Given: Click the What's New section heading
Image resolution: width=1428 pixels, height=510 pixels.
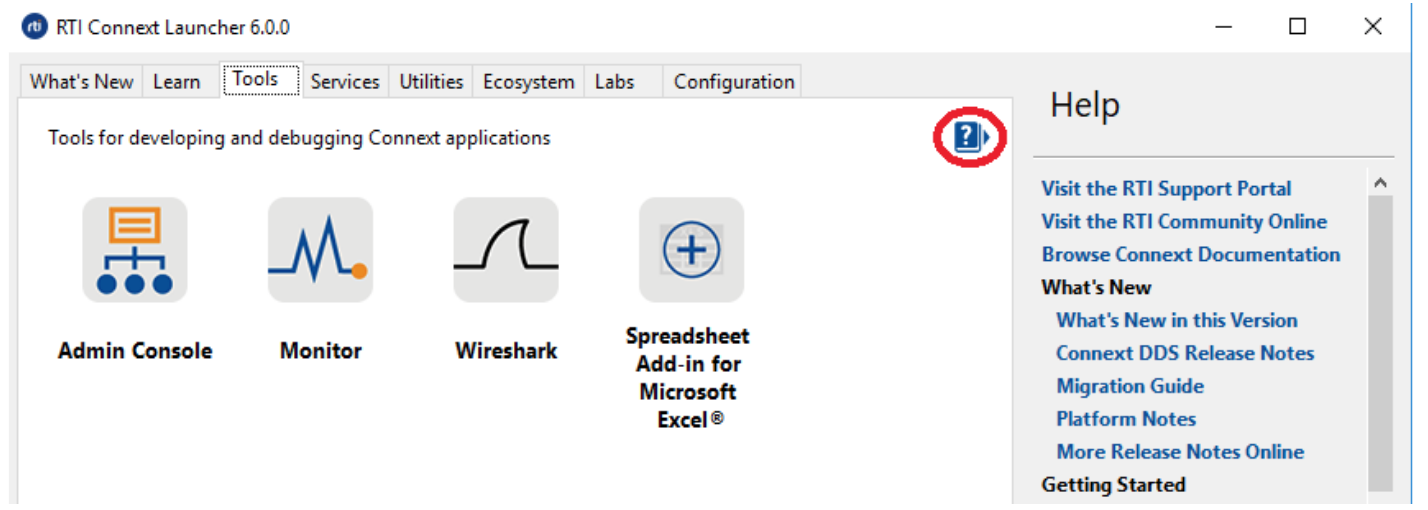Looking at the screenshot, I should point(1096,288).
